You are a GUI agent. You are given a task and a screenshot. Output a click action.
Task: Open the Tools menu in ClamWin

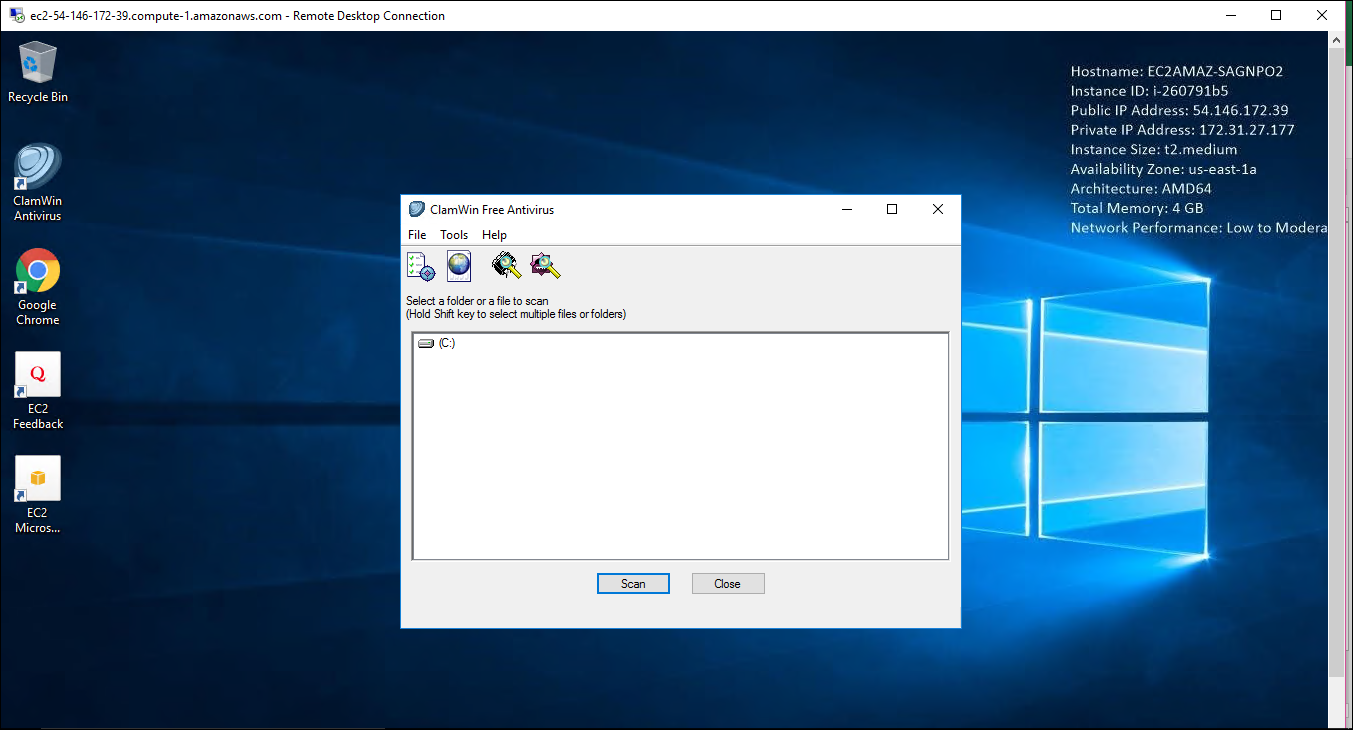click(x=454, y=235)
